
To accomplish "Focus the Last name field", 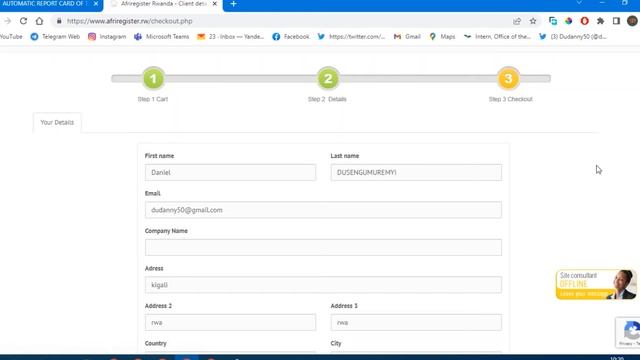I will click(x=416, y=173).
